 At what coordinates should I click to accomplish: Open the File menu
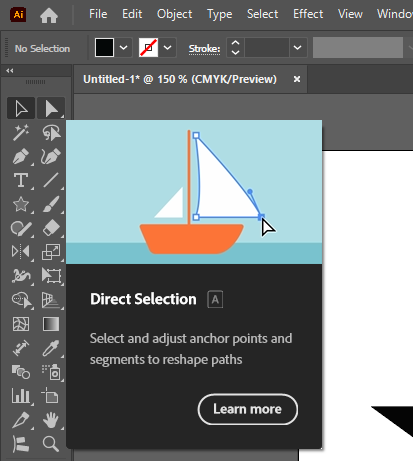pos(98,14)
